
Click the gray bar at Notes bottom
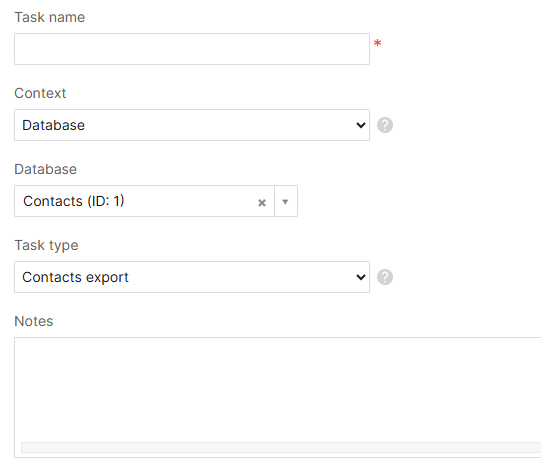[281, 447]
